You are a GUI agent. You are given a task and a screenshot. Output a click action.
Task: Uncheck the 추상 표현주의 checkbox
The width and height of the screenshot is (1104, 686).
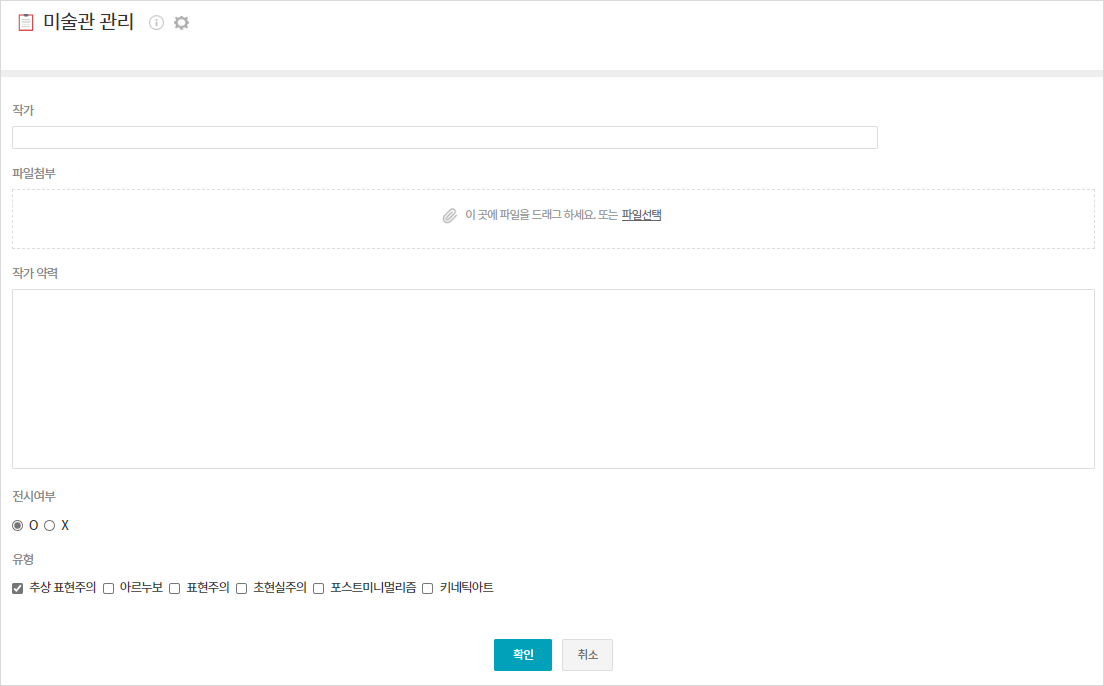pos(18,588)
